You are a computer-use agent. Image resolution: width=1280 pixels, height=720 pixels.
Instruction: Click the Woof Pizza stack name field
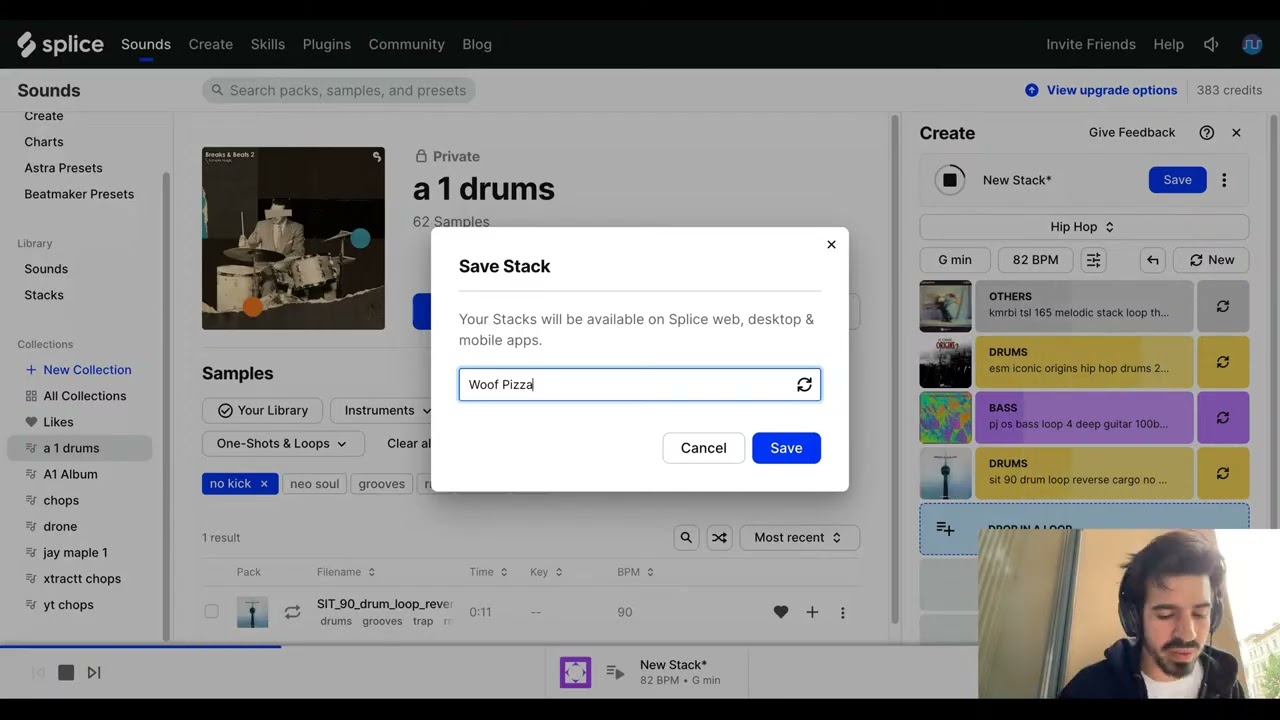click(x=625, y=385)
